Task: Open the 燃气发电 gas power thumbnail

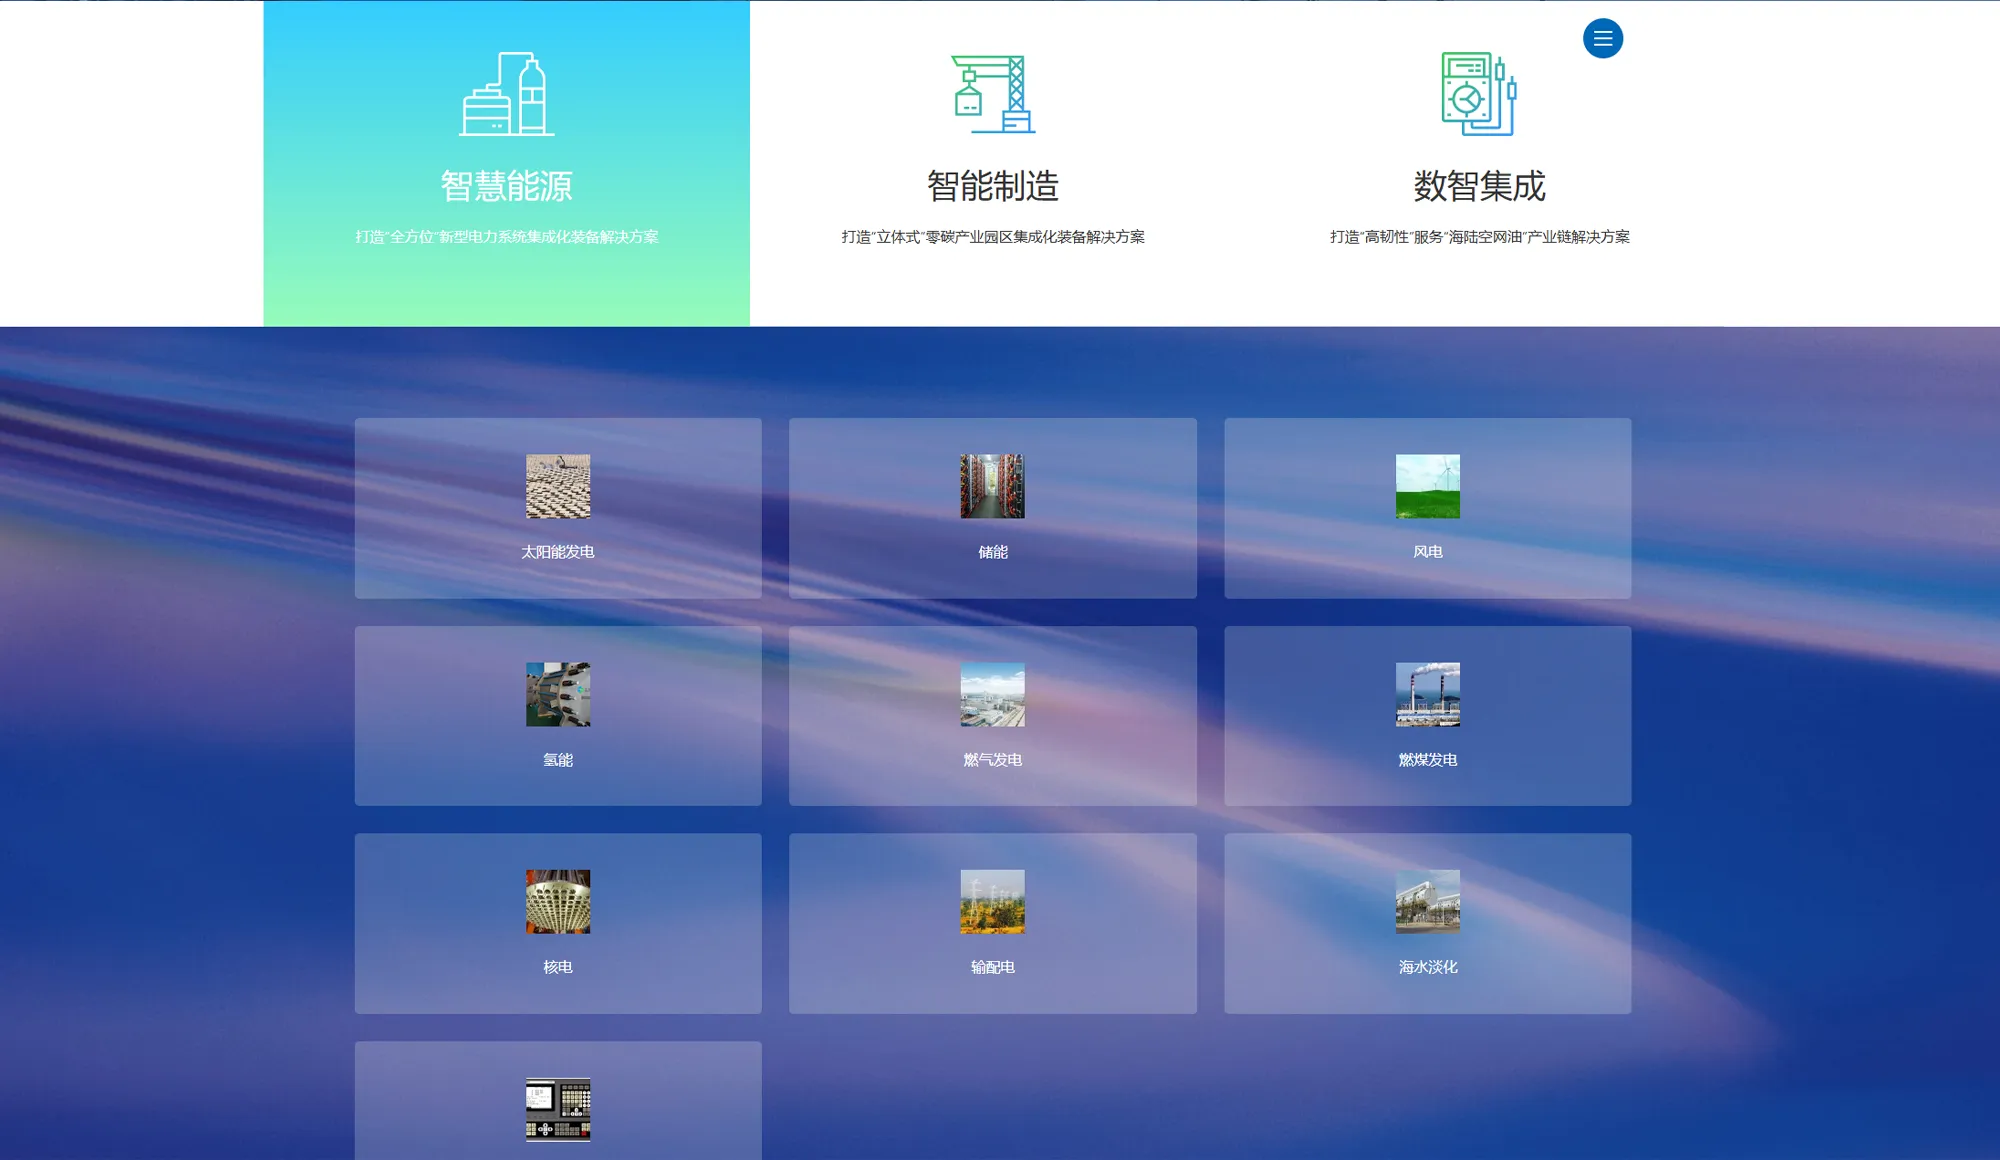Action: pos(992,694)
